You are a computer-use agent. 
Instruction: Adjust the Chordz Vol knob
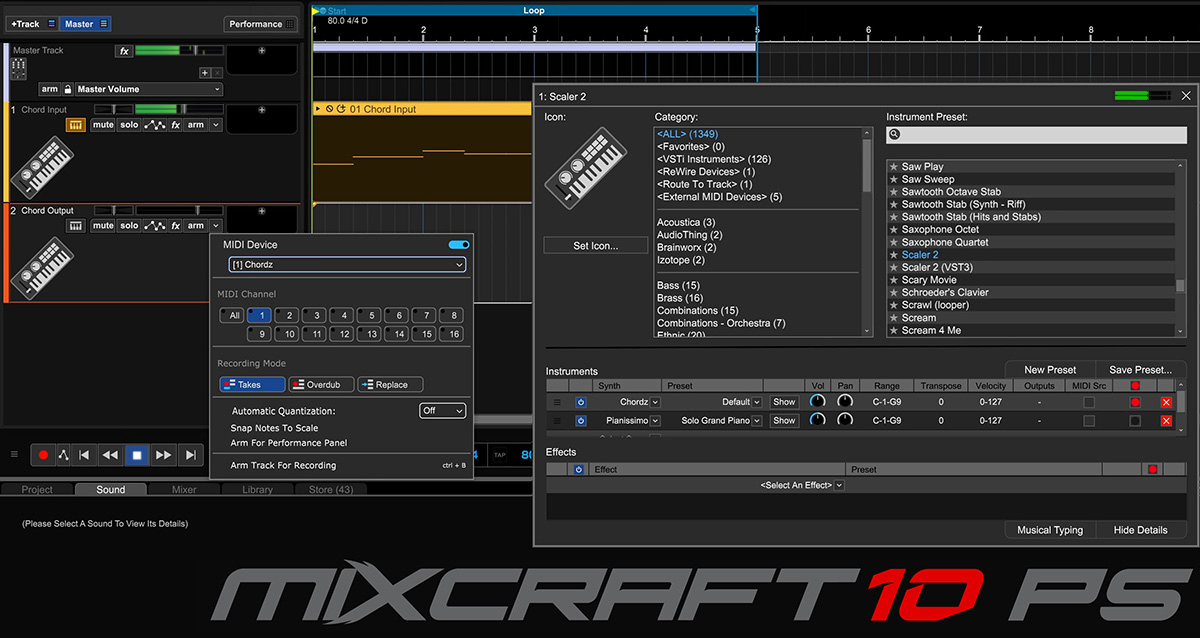[x=818, y=402]
